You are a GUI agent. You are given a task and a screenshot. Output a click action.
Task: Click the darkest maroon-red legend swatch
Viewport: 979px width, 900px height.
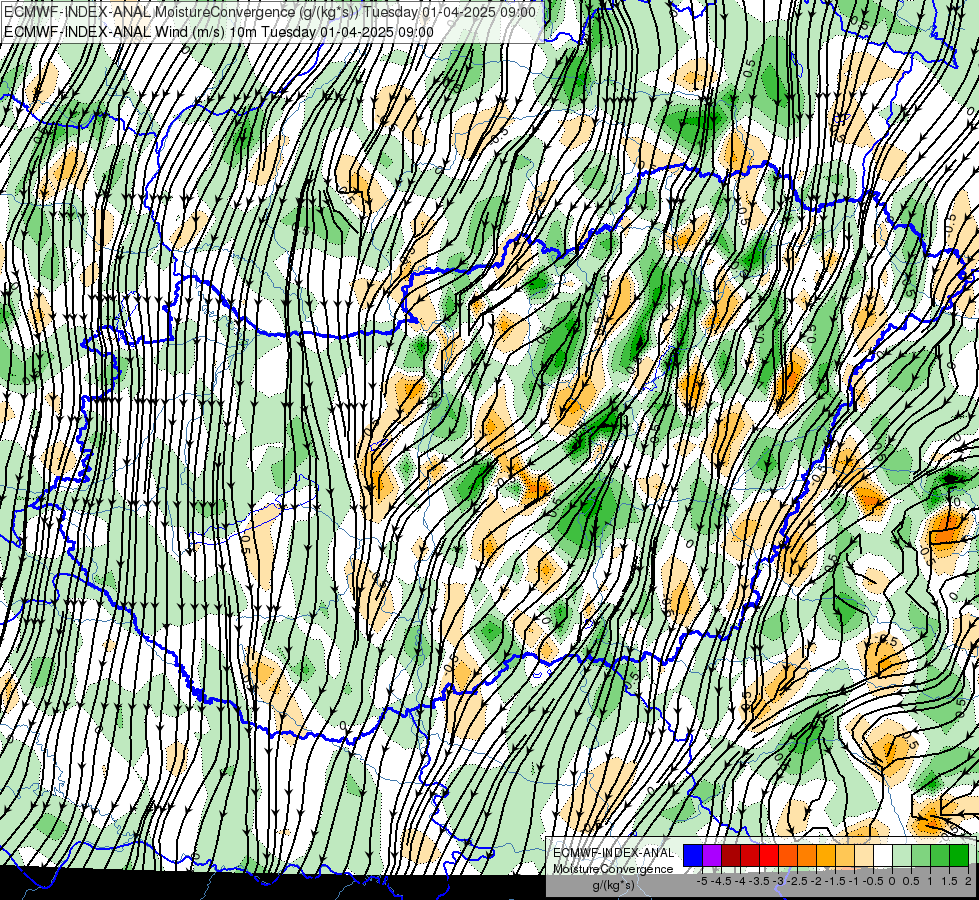pos(731,855)
